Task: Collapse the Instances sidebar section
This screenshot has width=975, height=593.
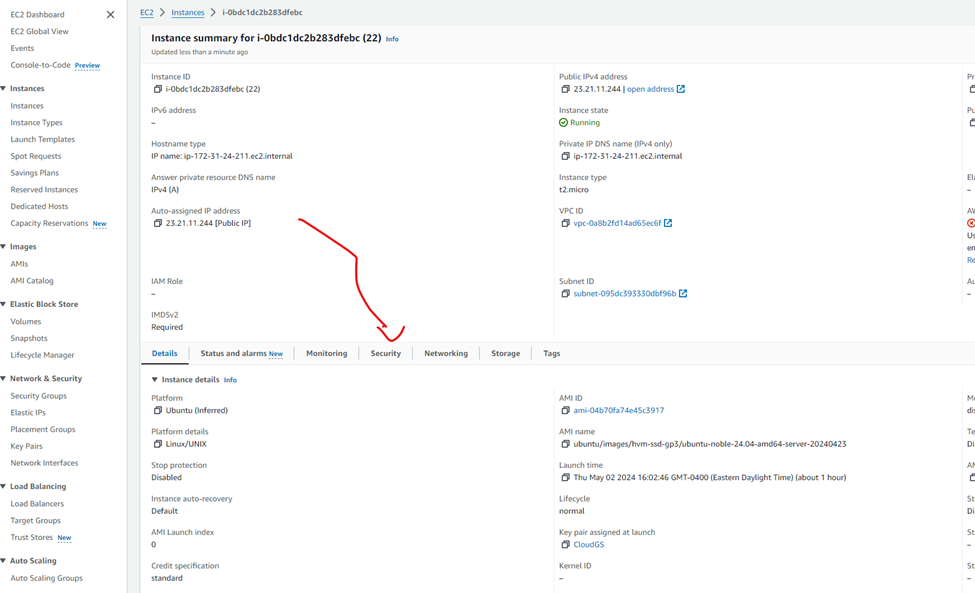Action: (x=3, y=88)
